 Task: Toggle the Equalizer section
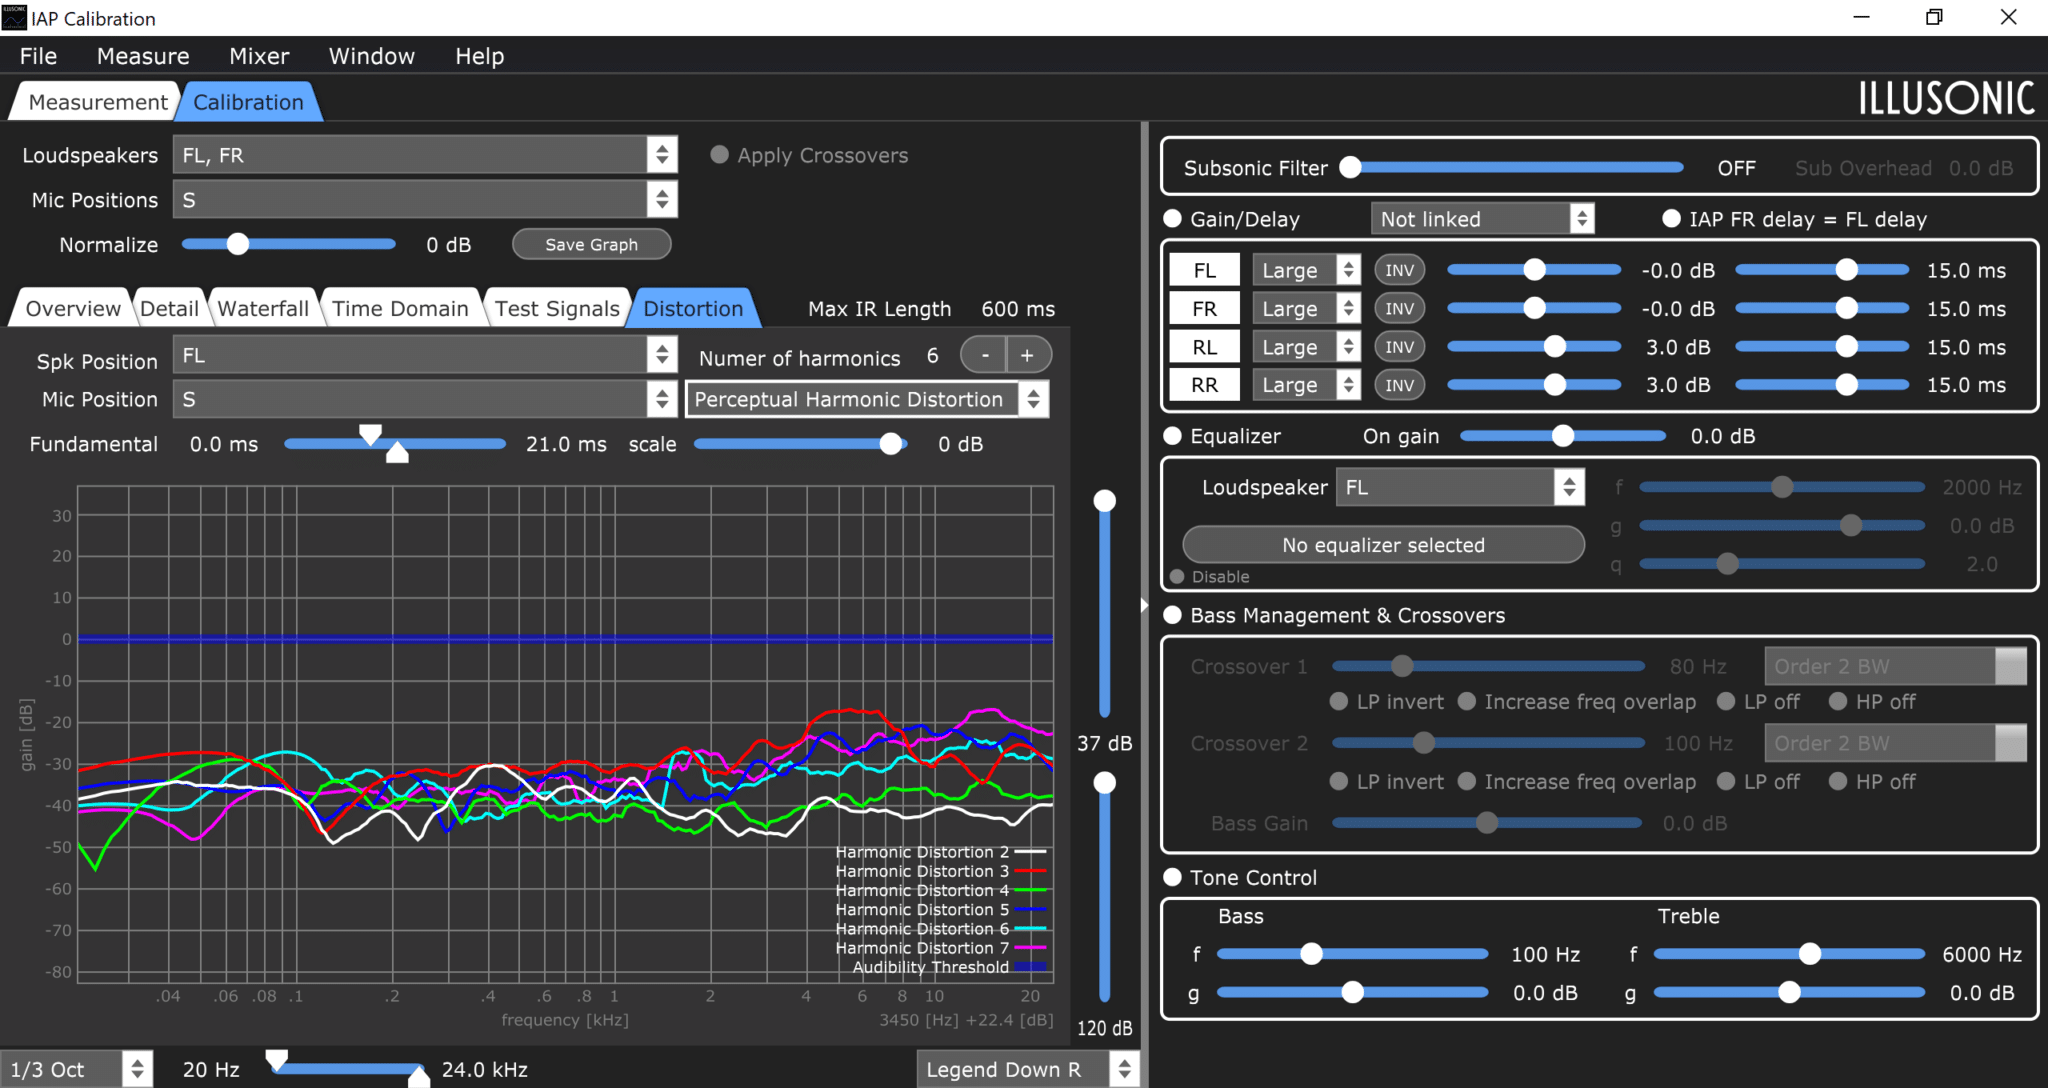pos(1172,436)
